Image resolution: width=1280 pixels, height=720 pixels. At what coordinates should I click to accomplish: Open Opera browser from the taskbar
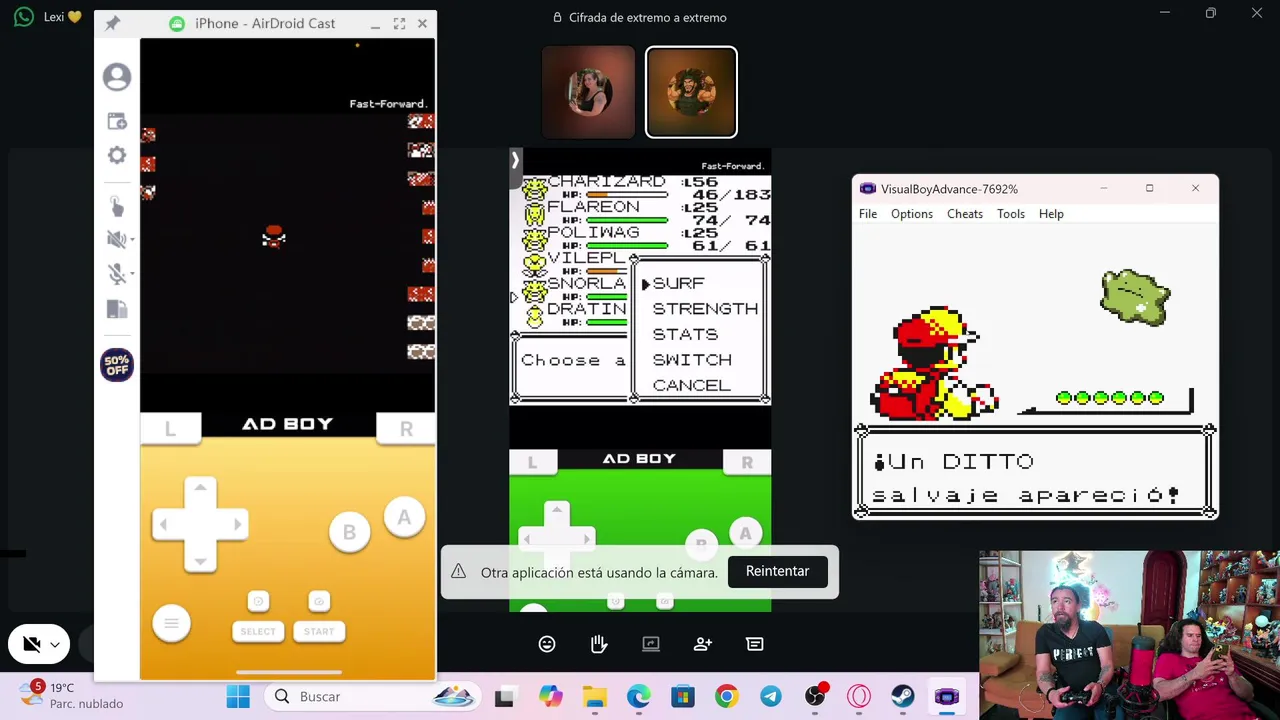tap(859, 697)
